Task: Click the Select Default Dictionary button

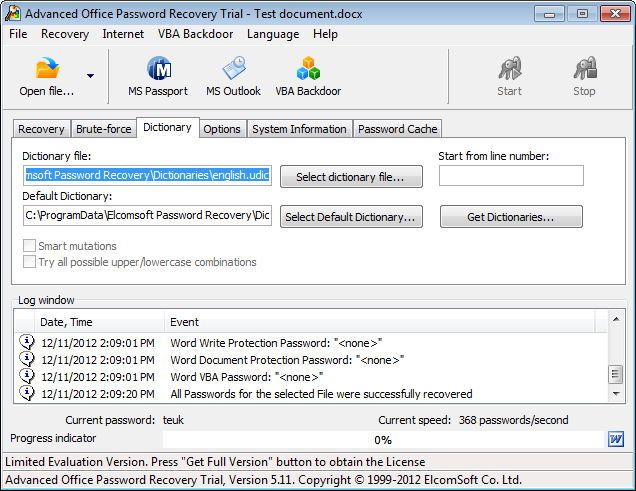Action: click(351, 217)
